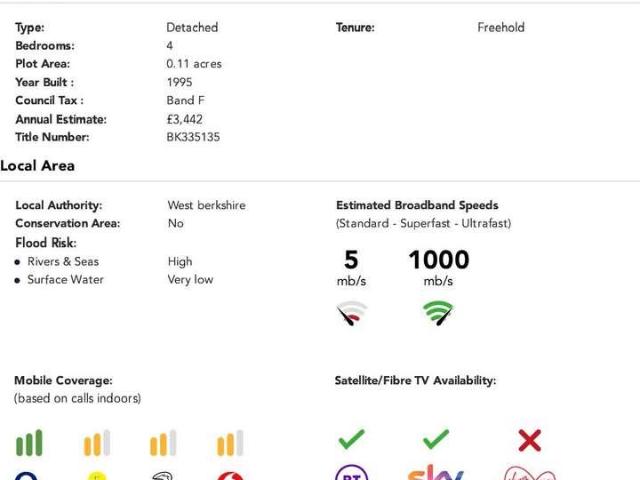
Task: Click the Vodafone red logo
Action: [x=230, y=476]
